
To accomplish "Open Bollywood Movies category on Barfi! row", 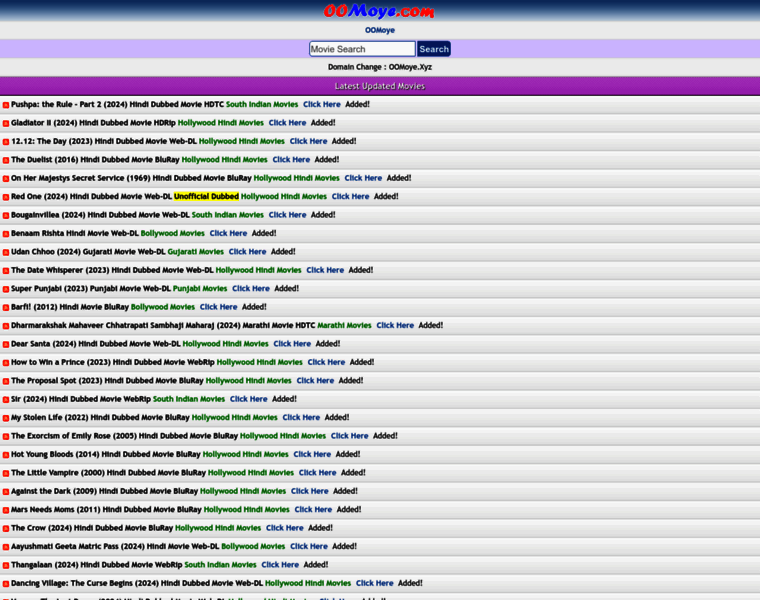I will [x=163, y=307].
